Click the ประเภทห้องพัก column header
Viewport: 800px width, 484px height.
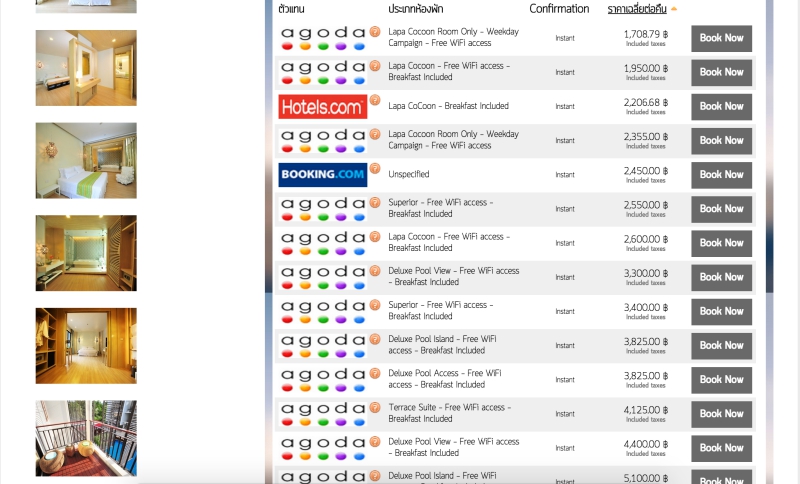click(x=415, y=9)
